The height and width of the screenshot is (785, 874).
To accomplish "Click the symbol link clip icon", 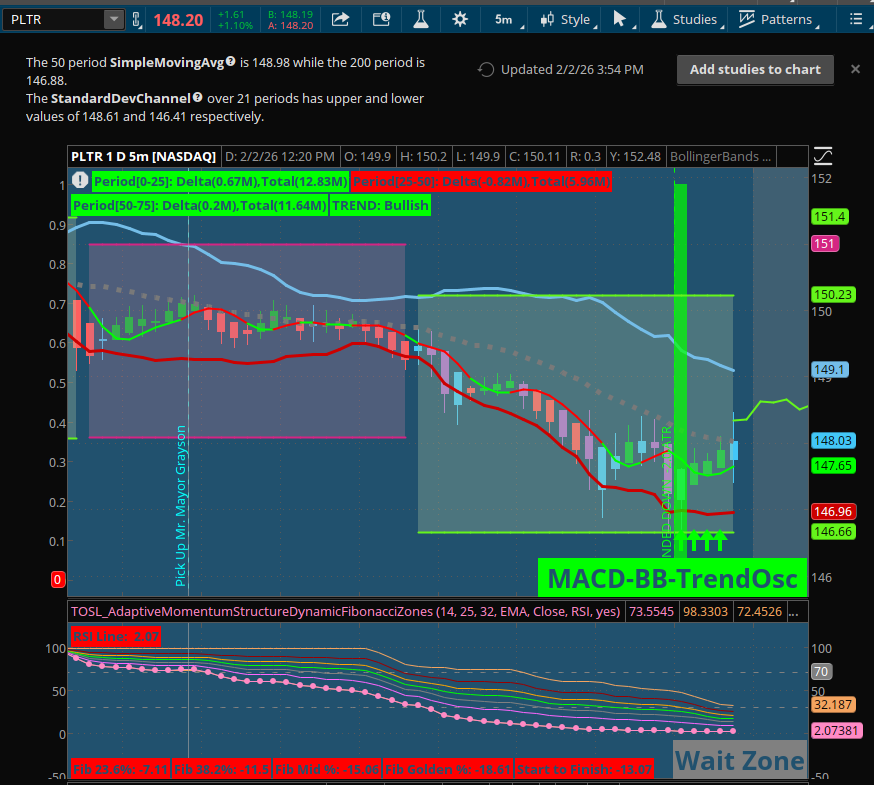I will click(137, 19).
